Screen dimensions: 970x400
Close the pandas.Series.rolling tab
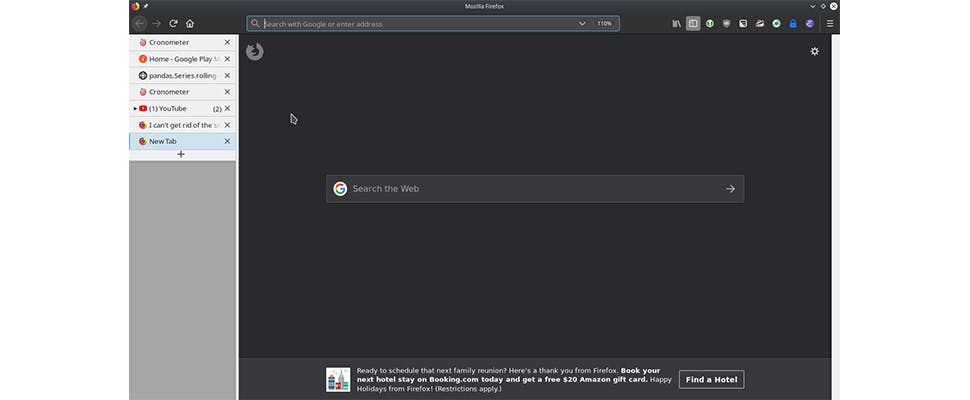click(x=227, y=75)
